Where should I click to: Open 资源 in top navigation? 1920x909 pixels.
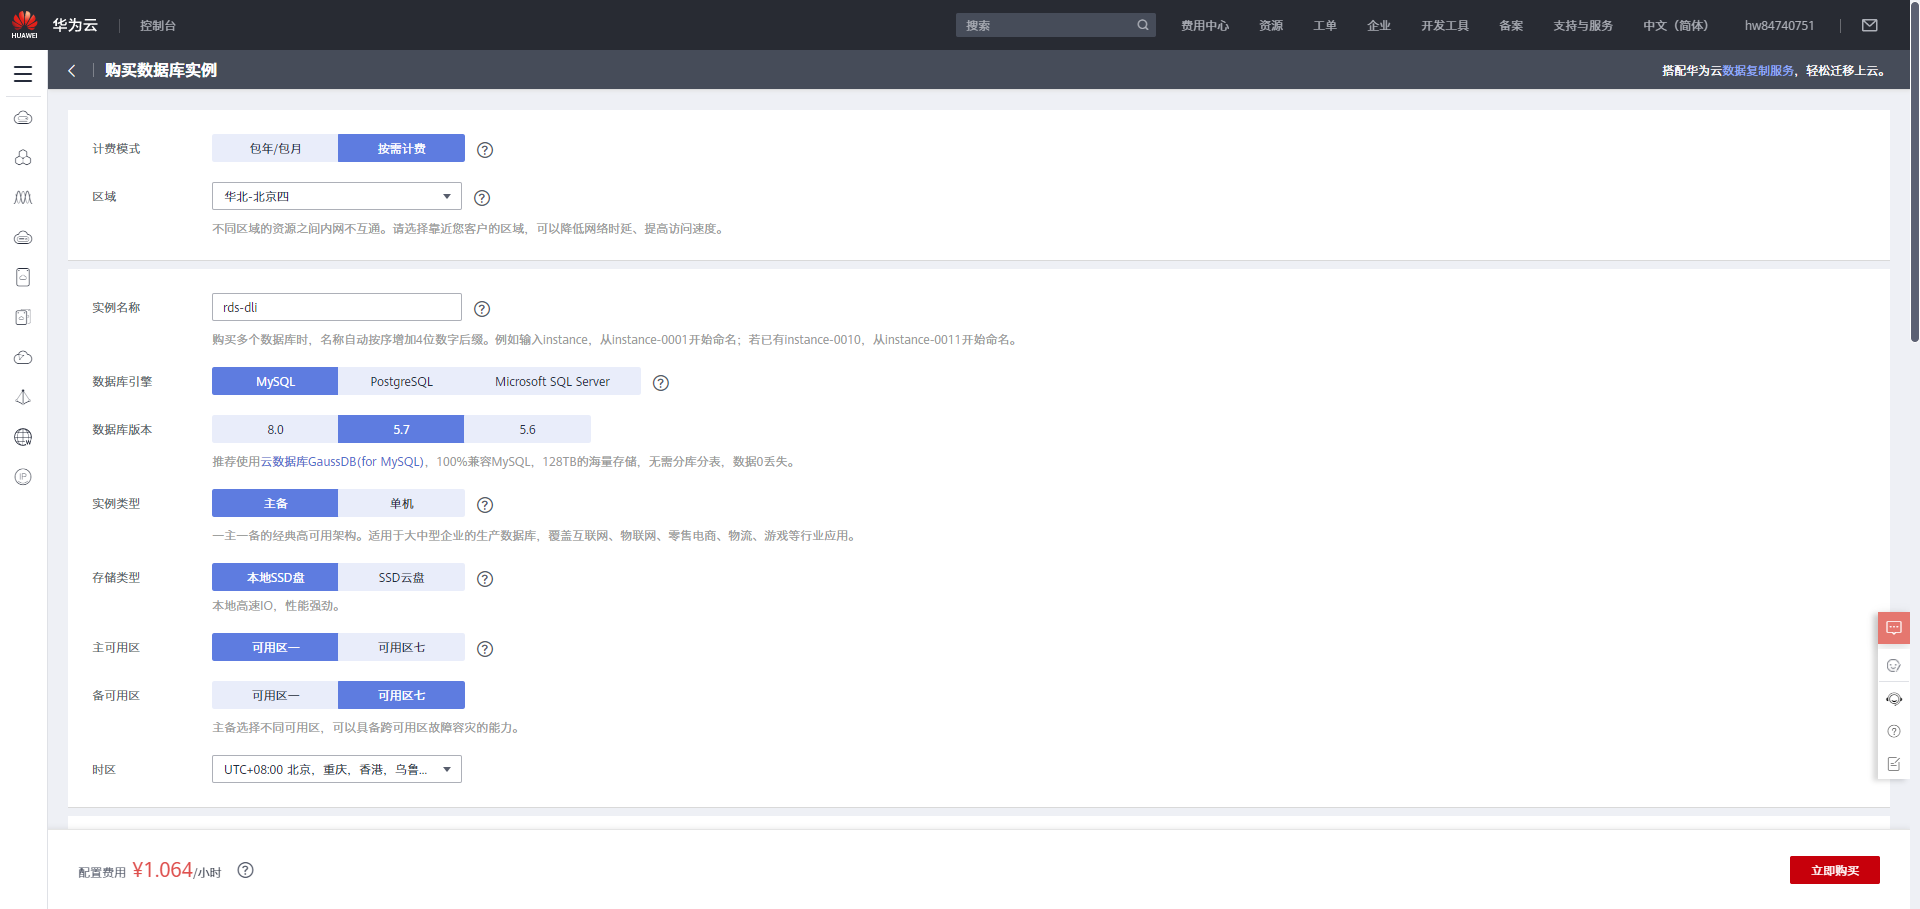click(1271, 25)
